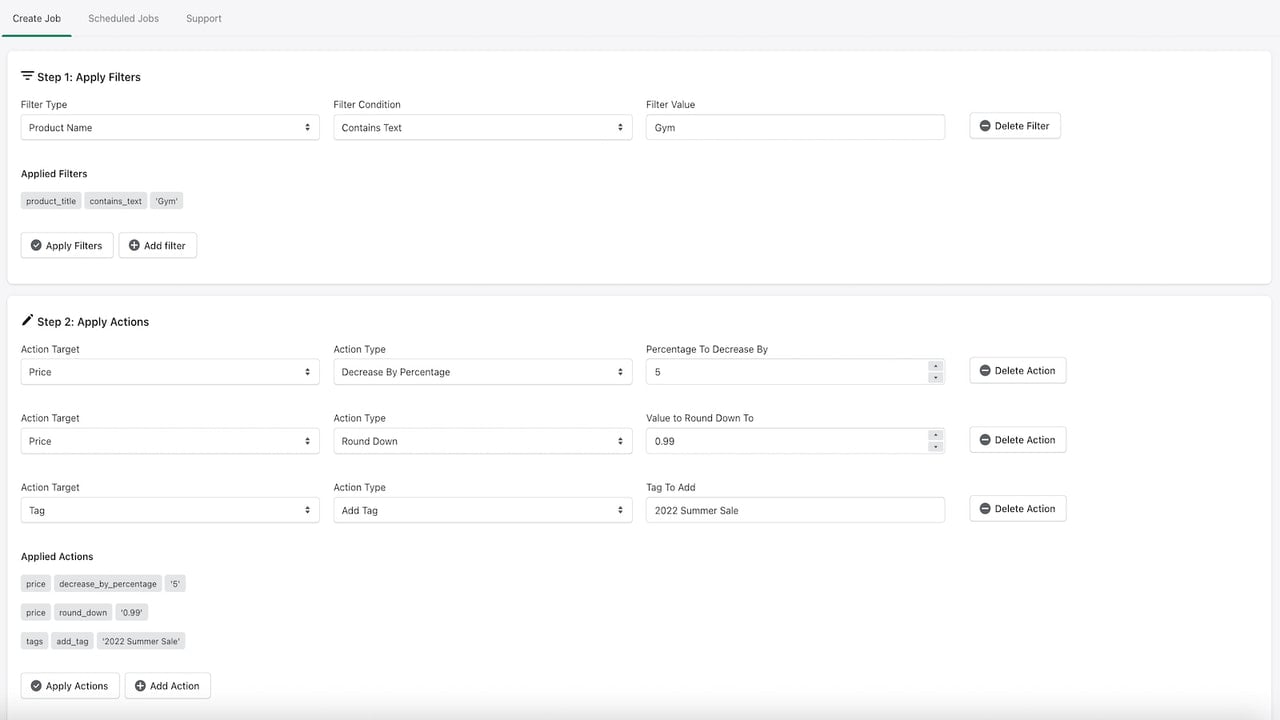Switch to the Scheduled Jobs tab
1280x720 pixels.
point(124,18)
